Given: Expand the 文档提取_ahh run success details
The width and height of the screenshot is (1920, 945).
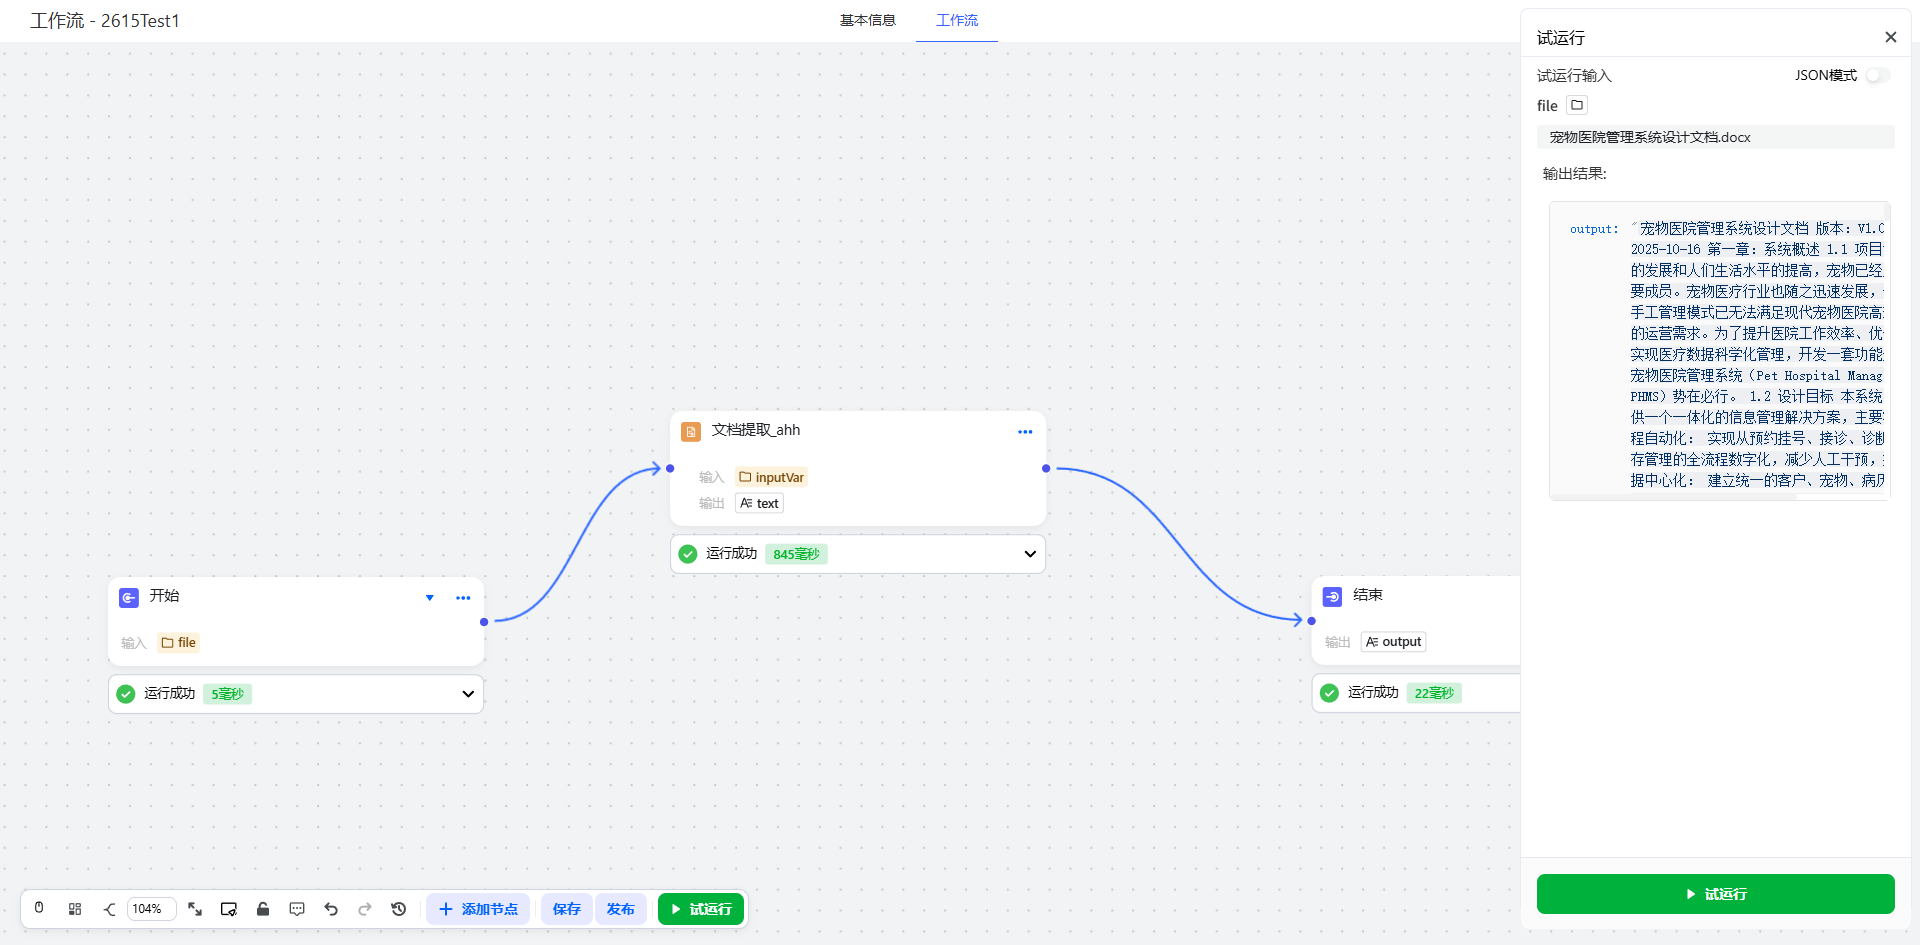Looking at the screenshot, I should [1030, 554].
